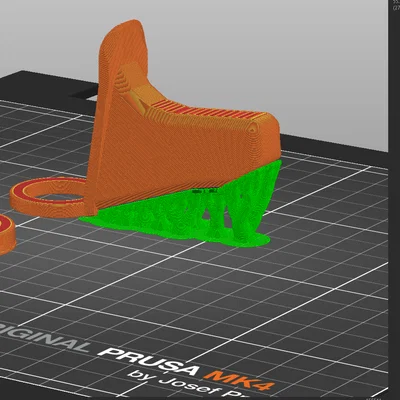Click the small dark marks on support interface
400x400 pixels.
(x=205, y=191)
